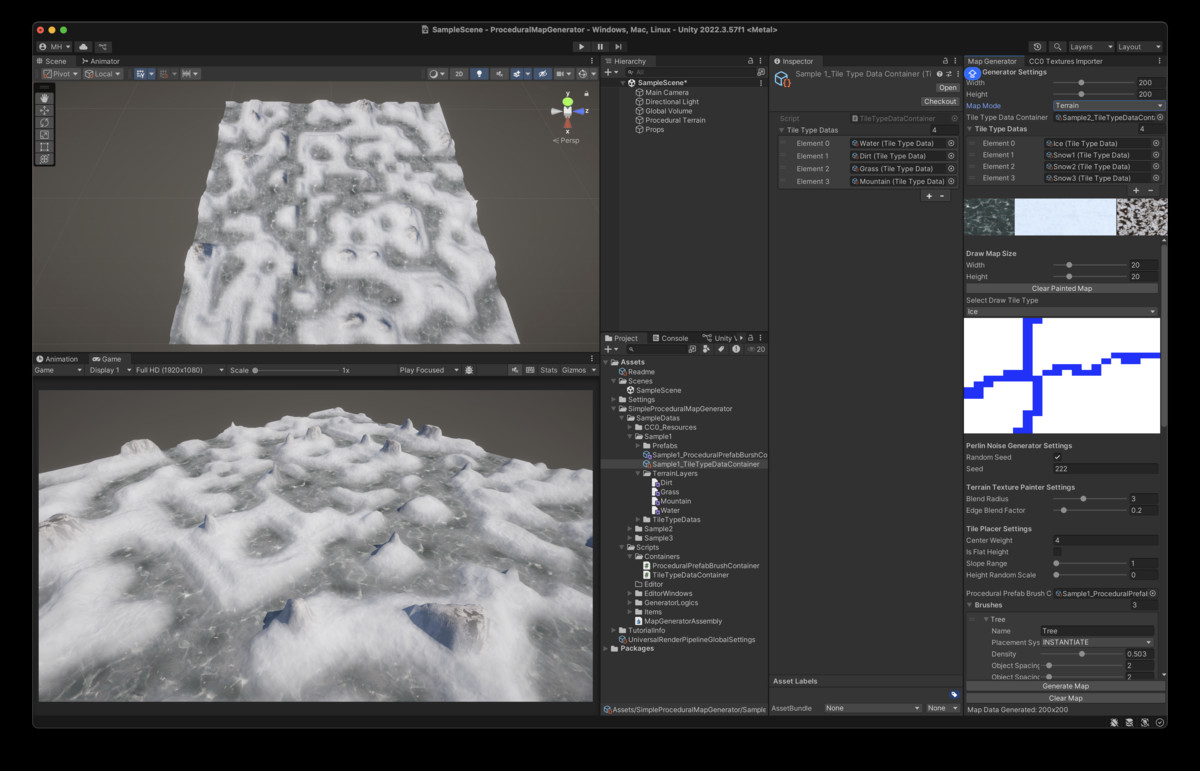Toggle the Inspector lock icon

[947, 61]
